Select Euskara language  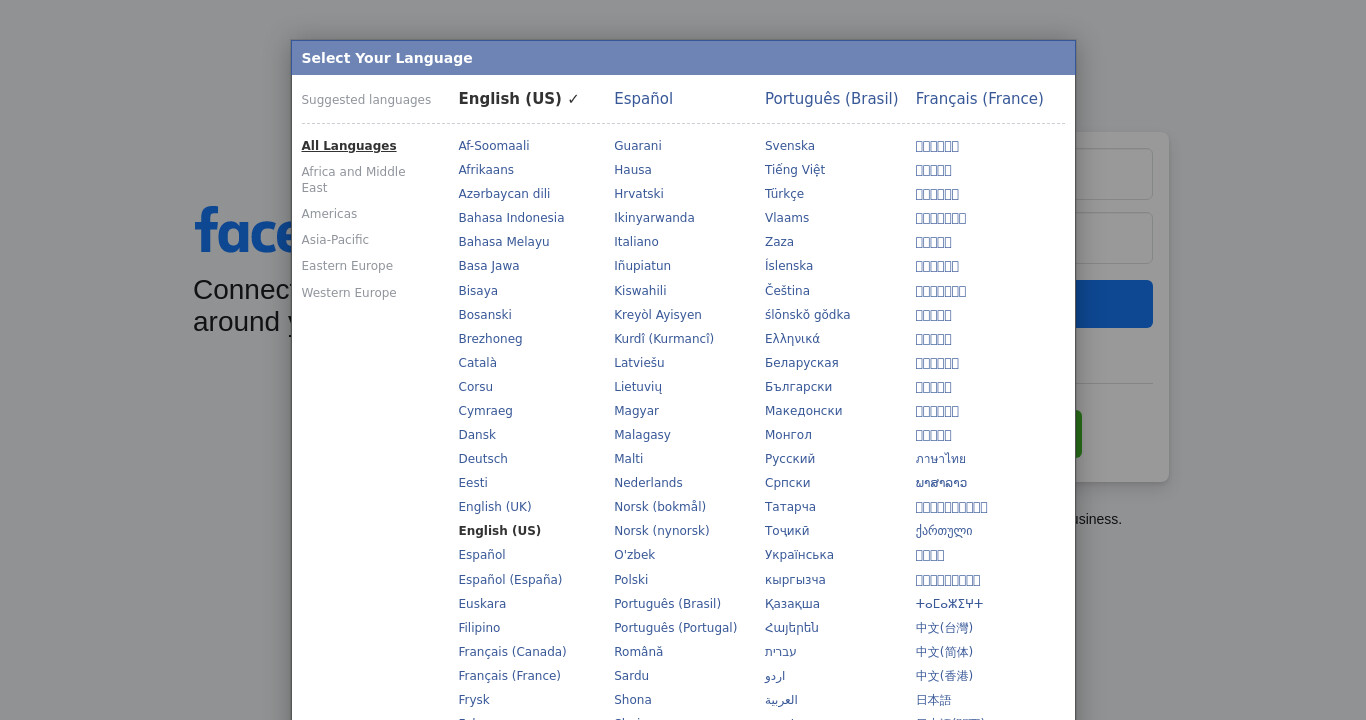tap(482, 604)
